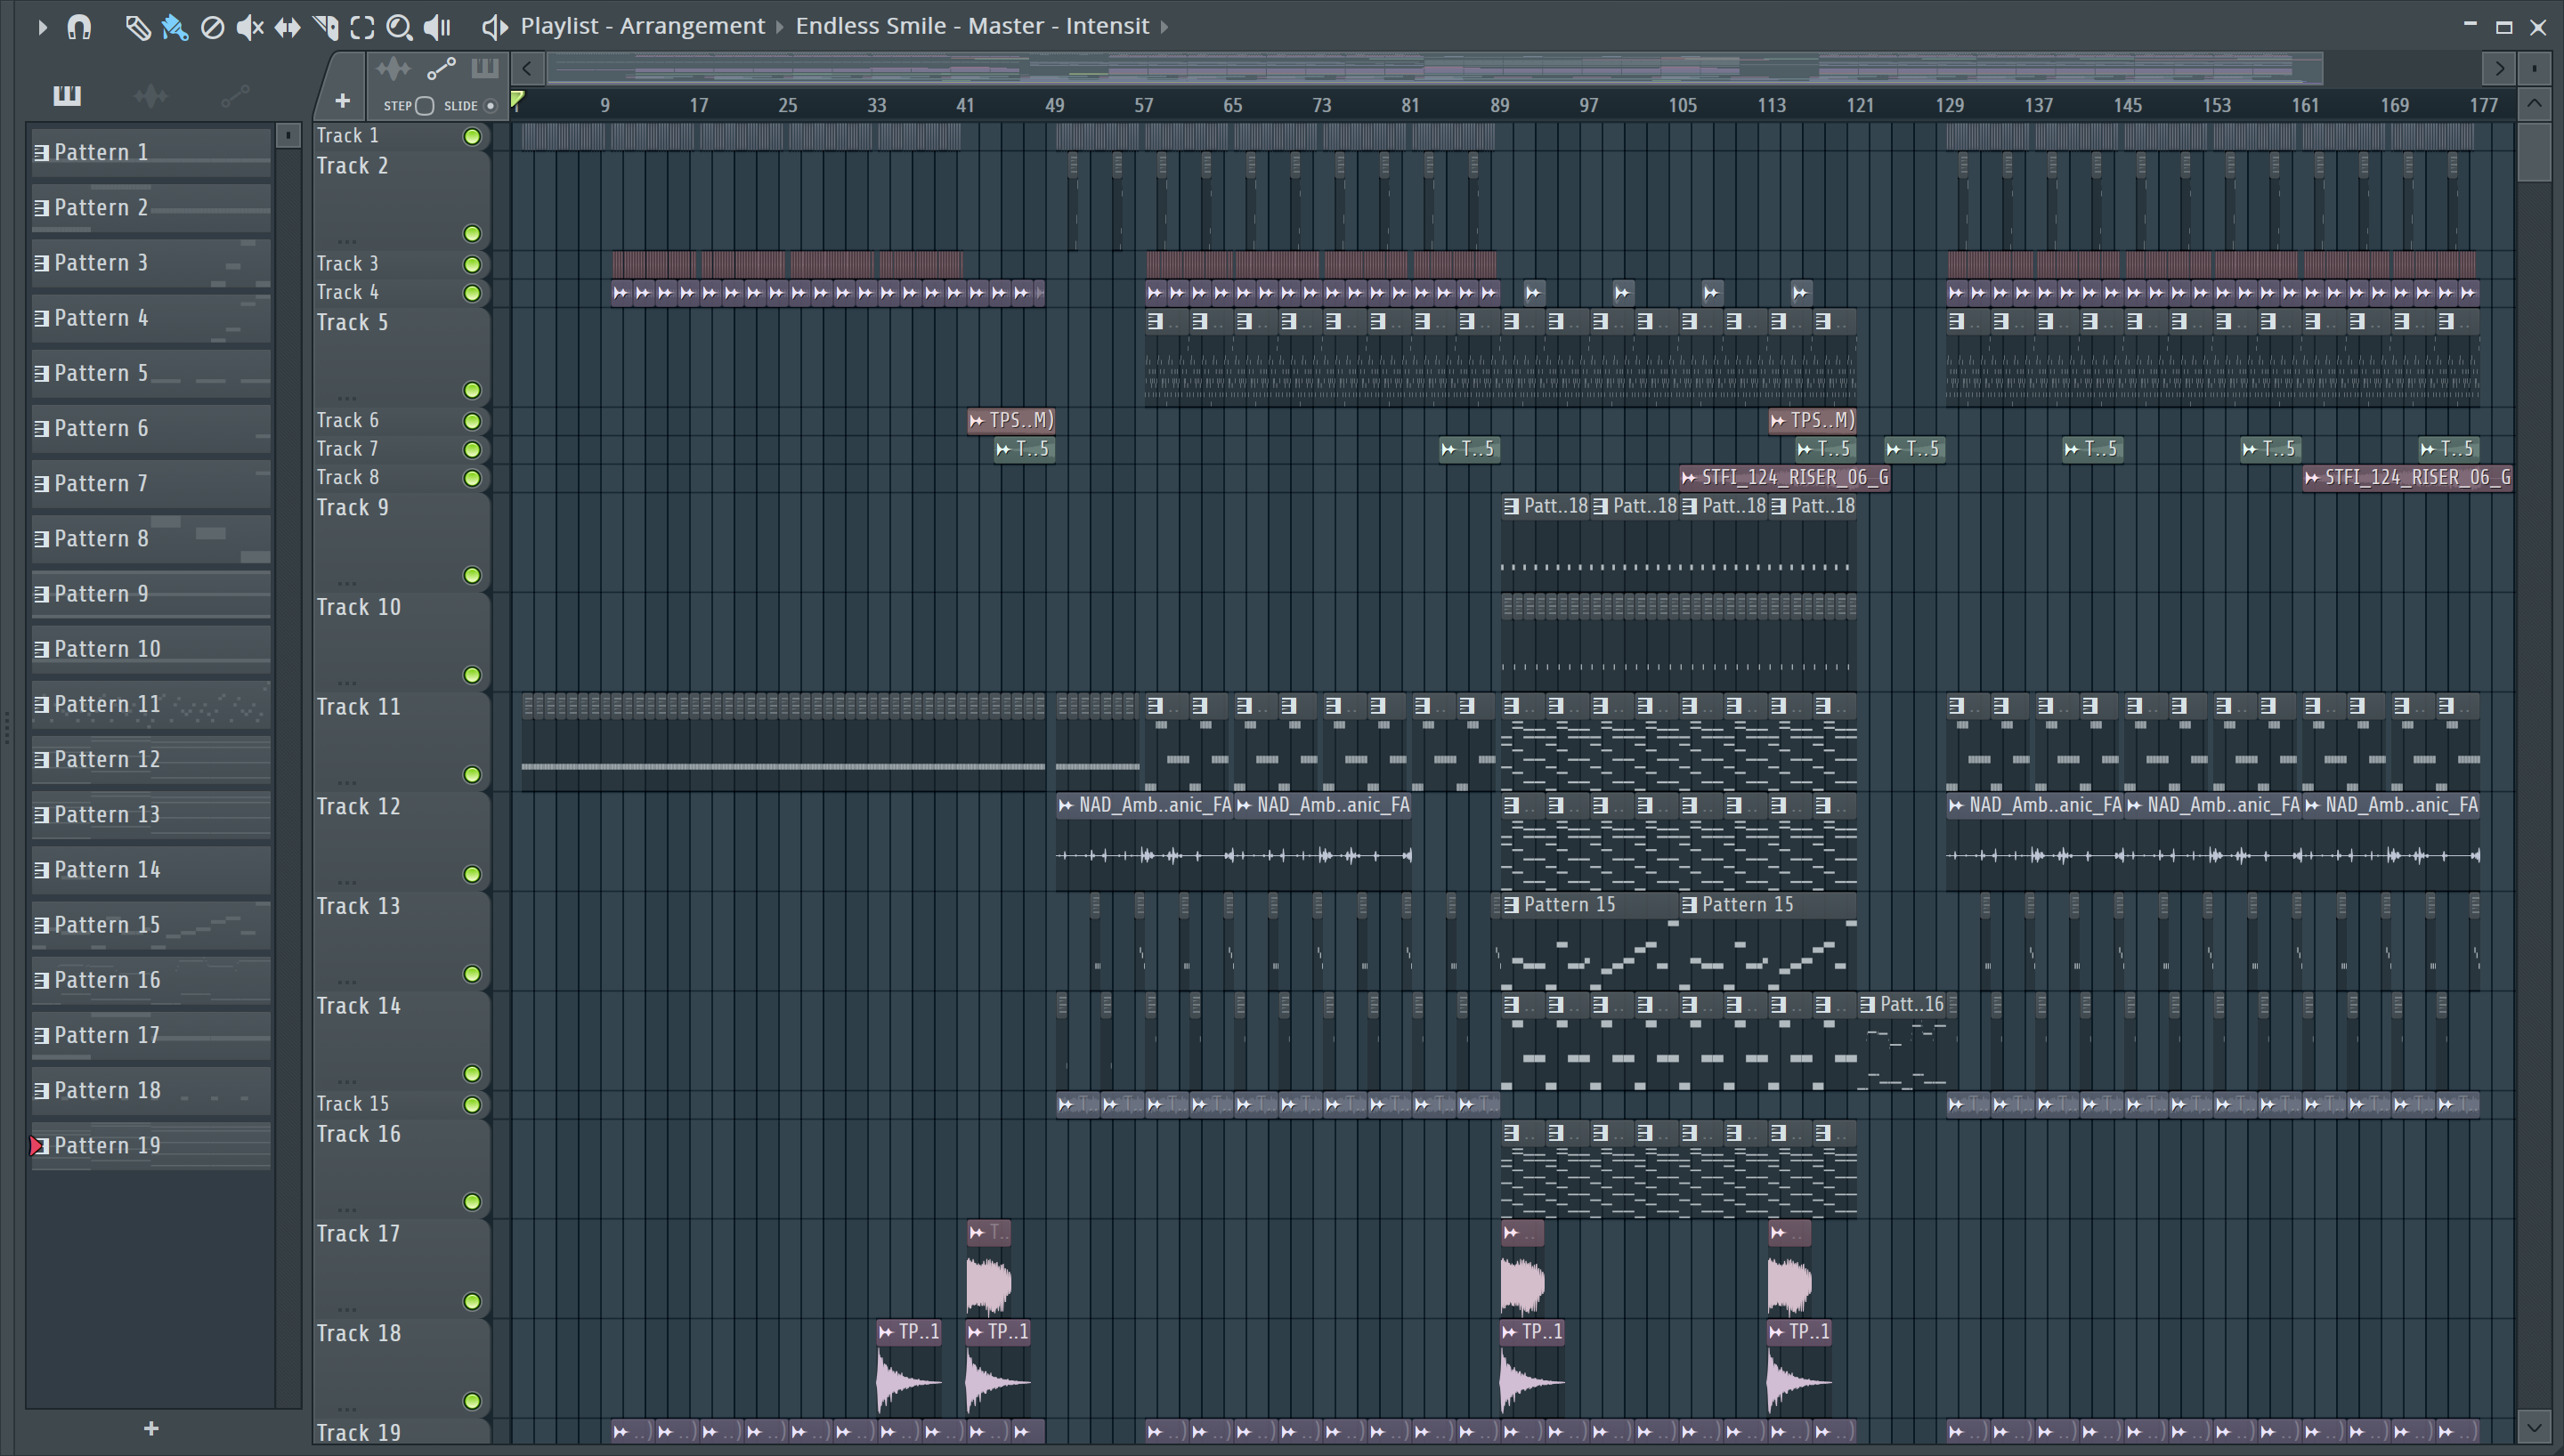Open the Playlist - Arrangement breadcrumb menu
The width and height of the screenshot is (2564, 1456).
pos(642,26)
